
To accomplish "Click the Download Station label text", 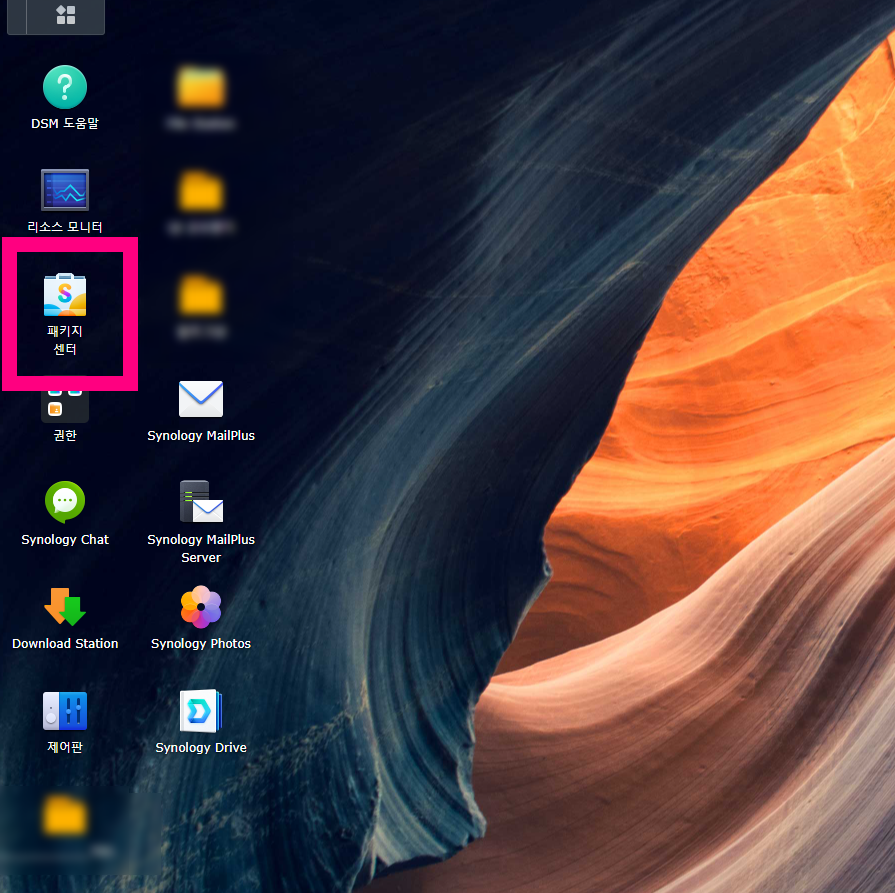I will point(65,643).
